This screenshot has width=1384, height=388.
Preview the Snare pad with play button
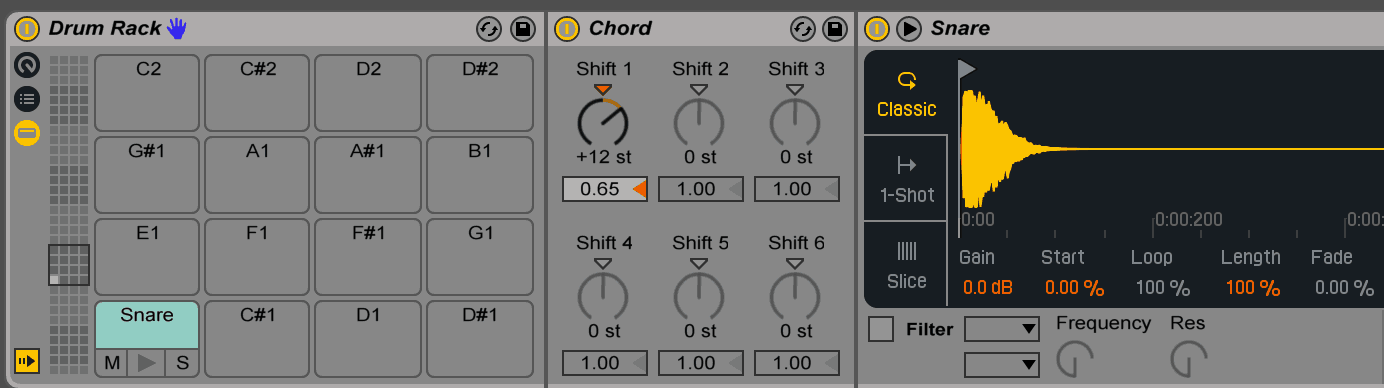click(x=147, y=363)
